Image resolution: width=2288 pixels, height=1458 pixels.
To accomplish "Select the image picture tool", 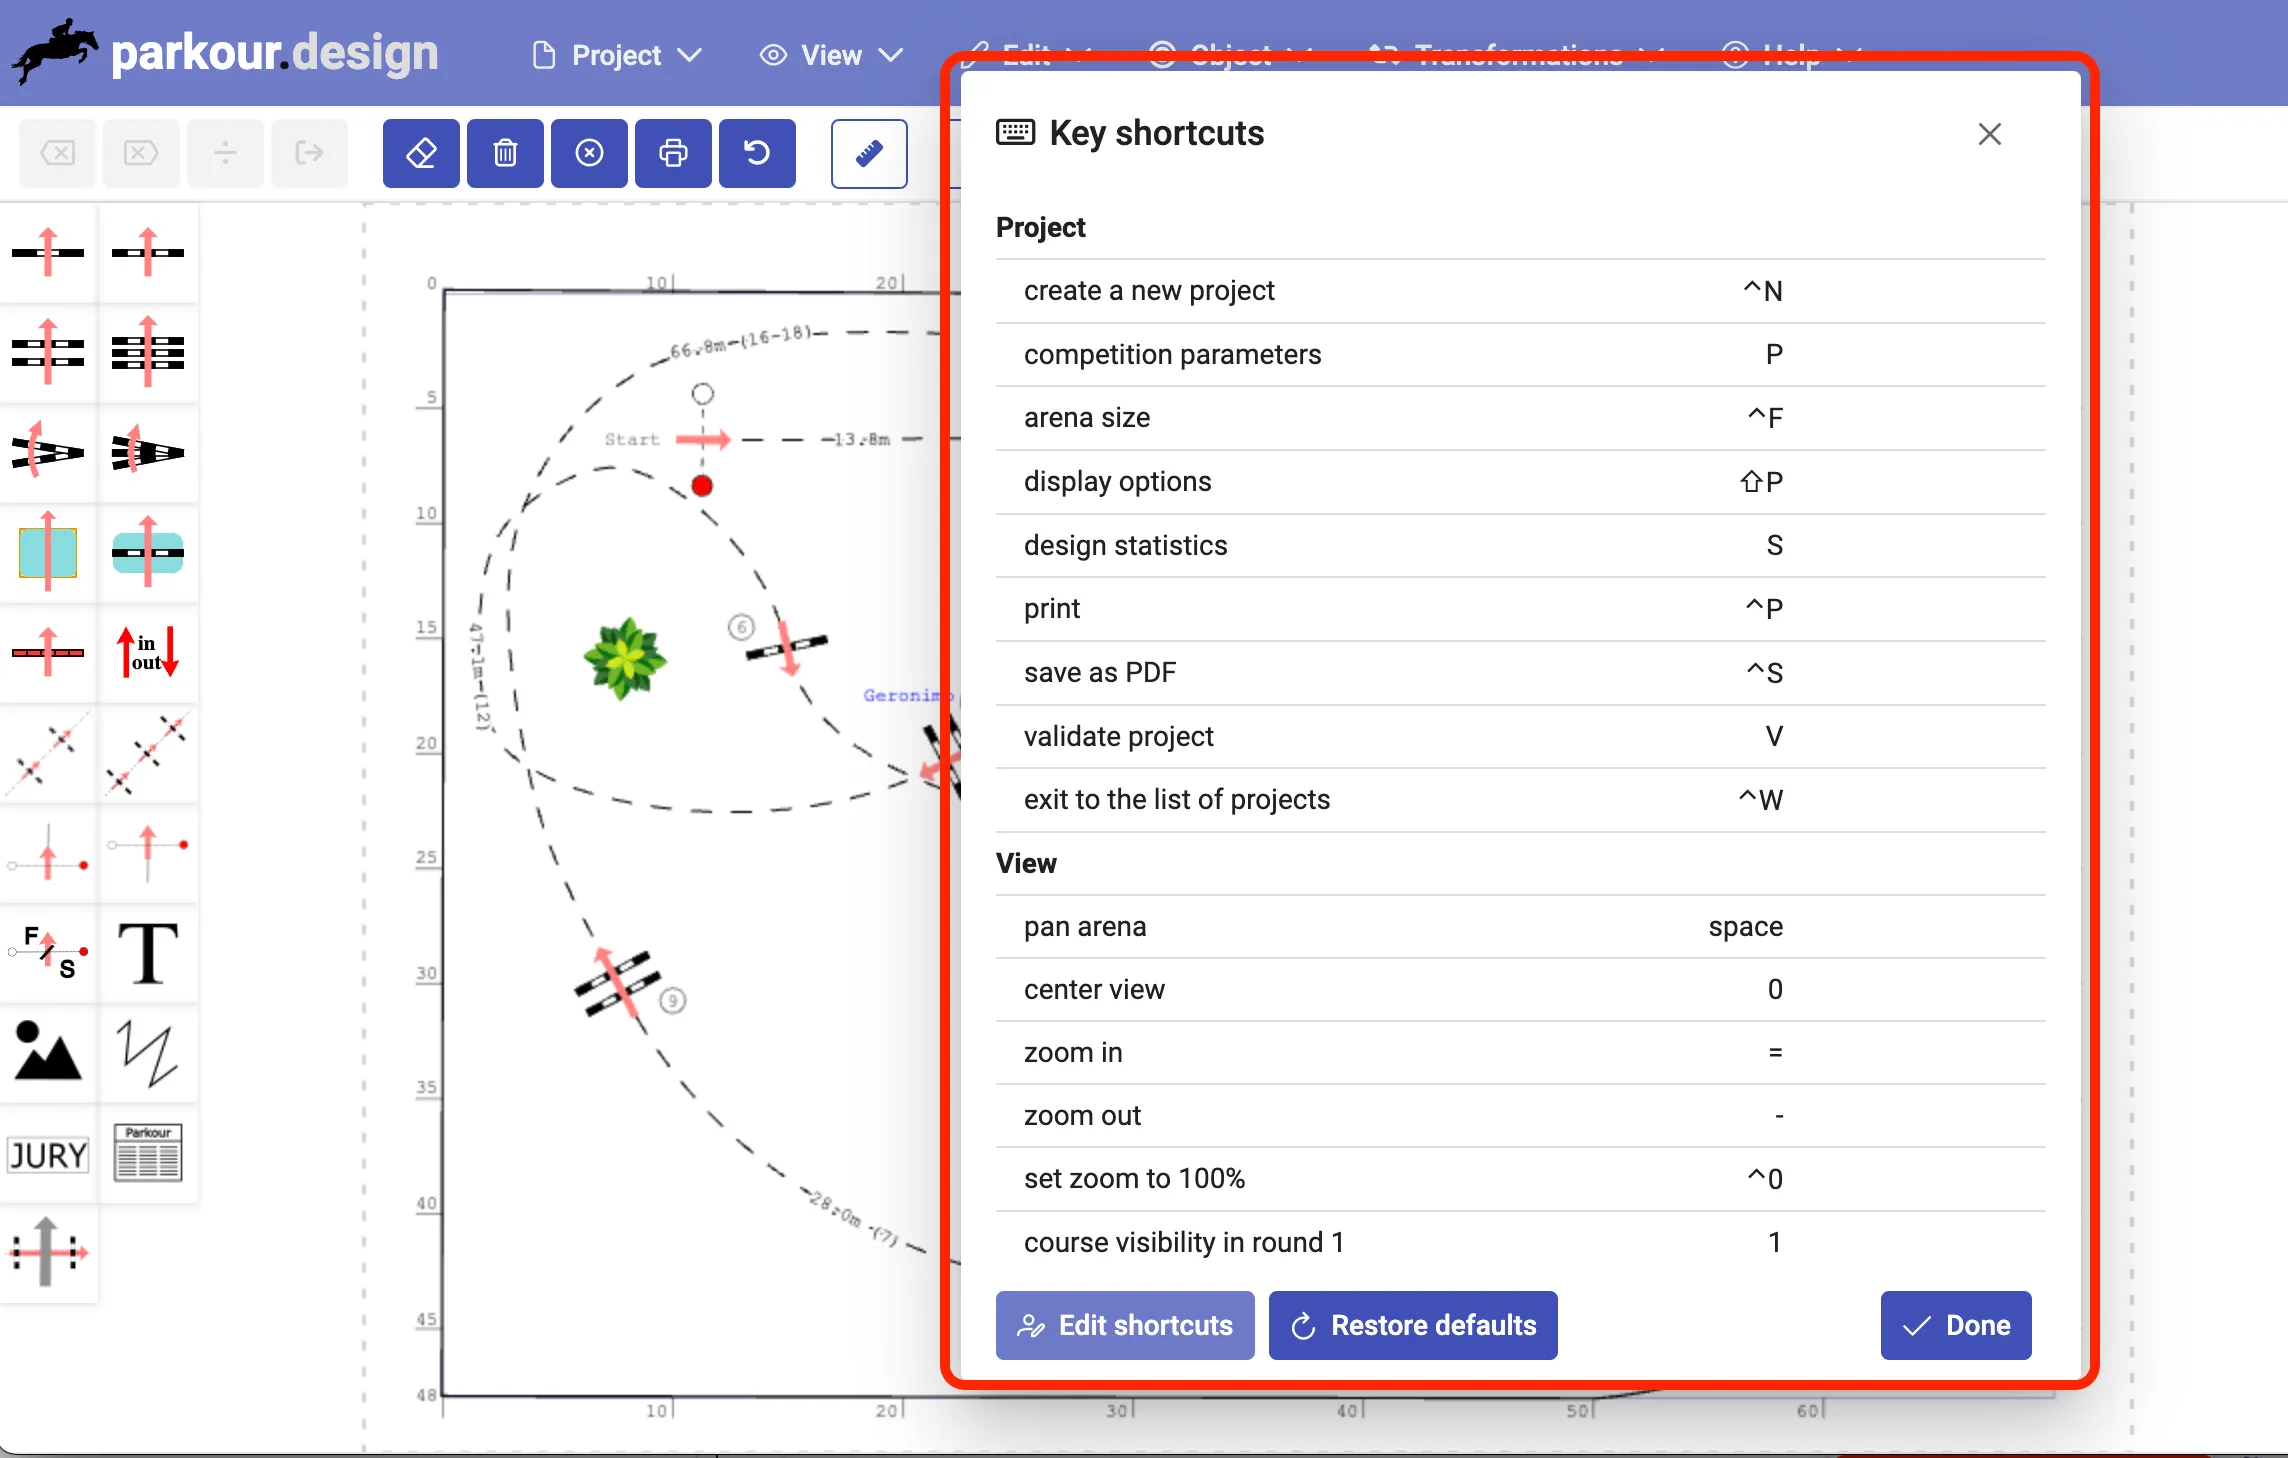I will [x=48, y=1052].
